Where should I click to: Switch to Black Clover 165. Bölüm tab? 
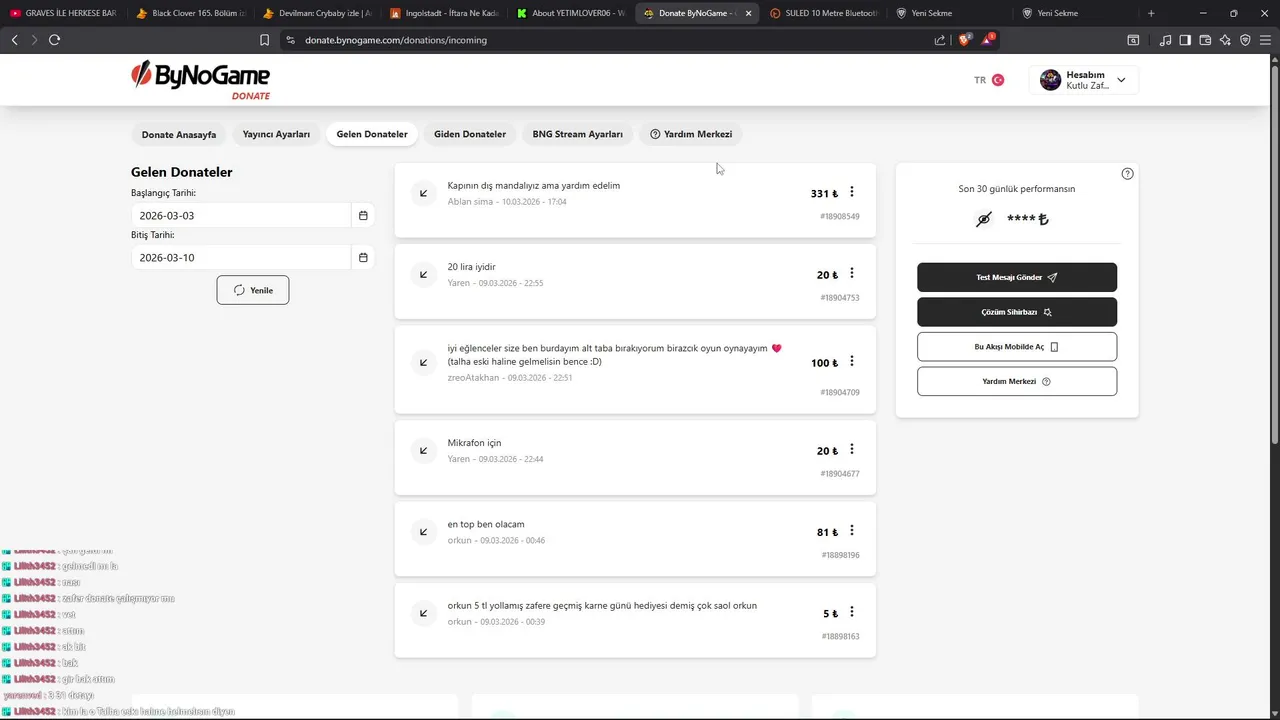click(x=190, y=13)
